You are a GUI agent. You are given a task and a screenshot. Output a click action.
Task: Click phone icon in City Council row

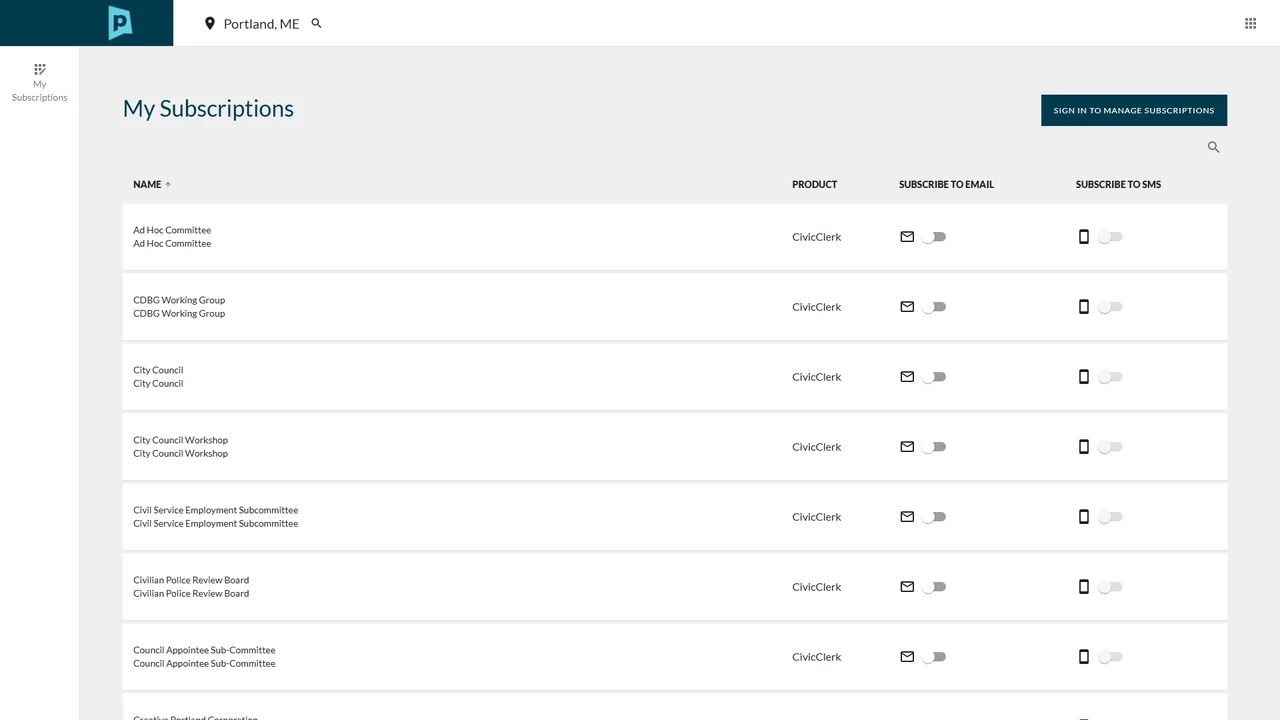click(x=1083, y=377)
